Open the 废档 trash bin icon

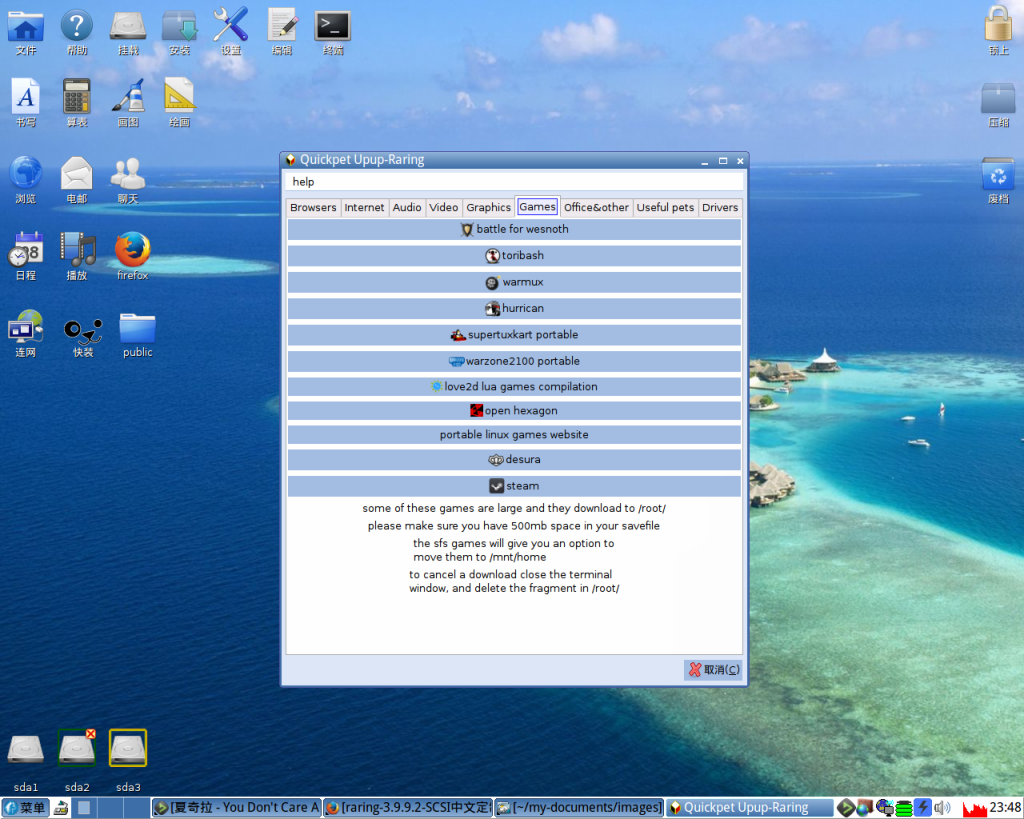point(998,174)
